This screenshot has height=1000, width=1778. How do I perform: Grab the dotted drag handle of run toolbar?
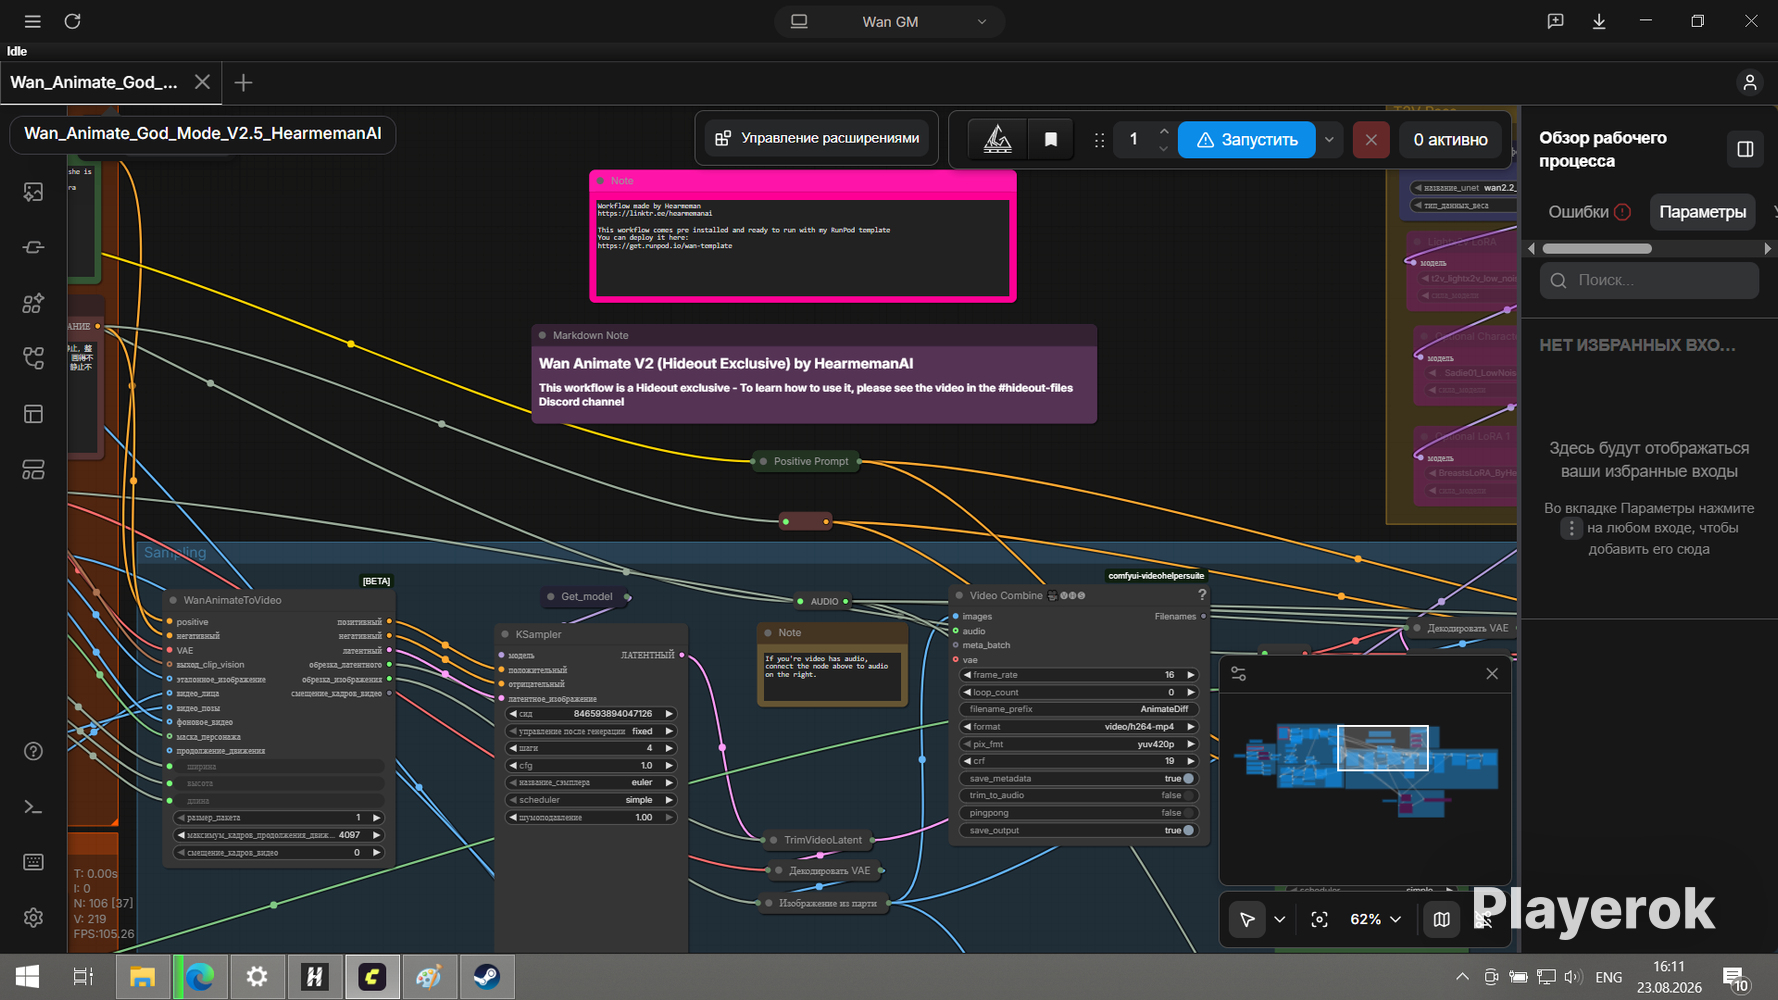pyautogui.click(x=1099, y=140)
